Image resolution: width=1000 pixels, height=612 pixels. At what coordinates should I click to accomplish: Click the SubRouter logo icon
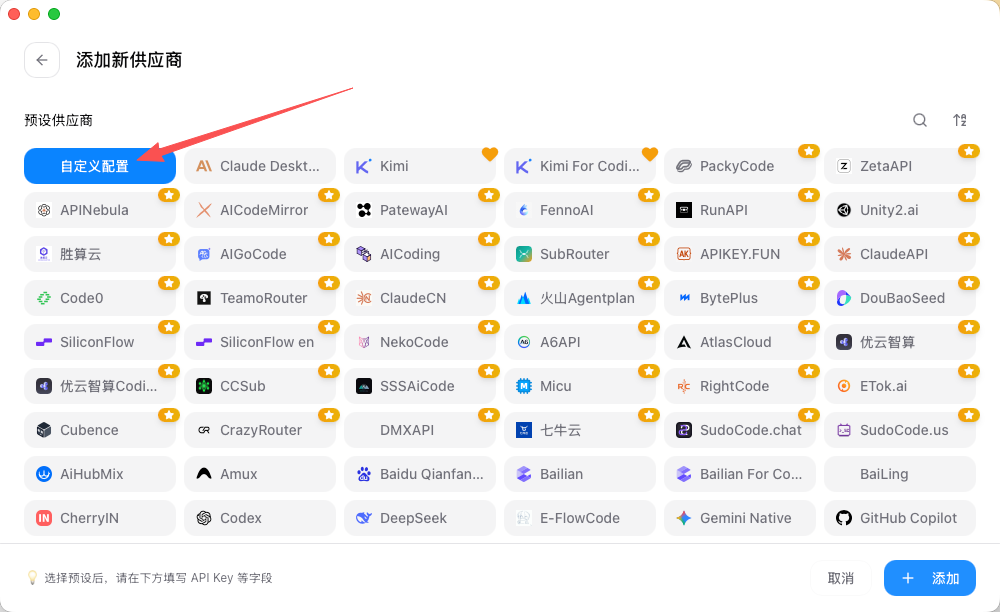click(x=524, y=254)
